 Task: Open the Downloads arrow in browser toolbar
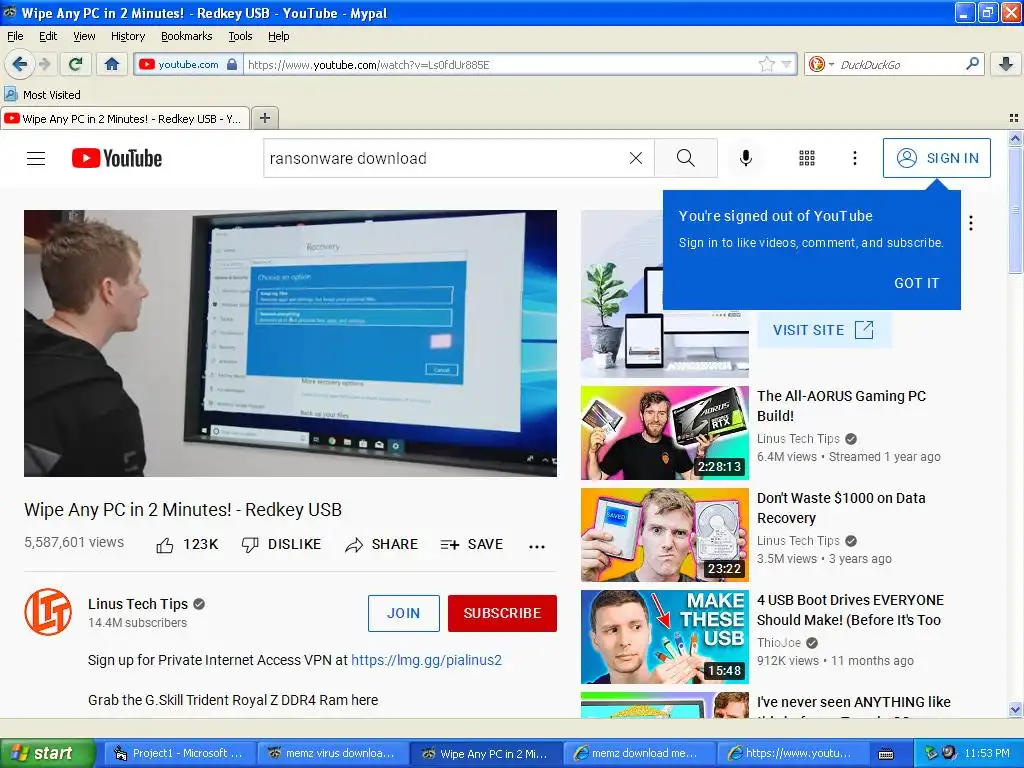tap(1006, 64)
